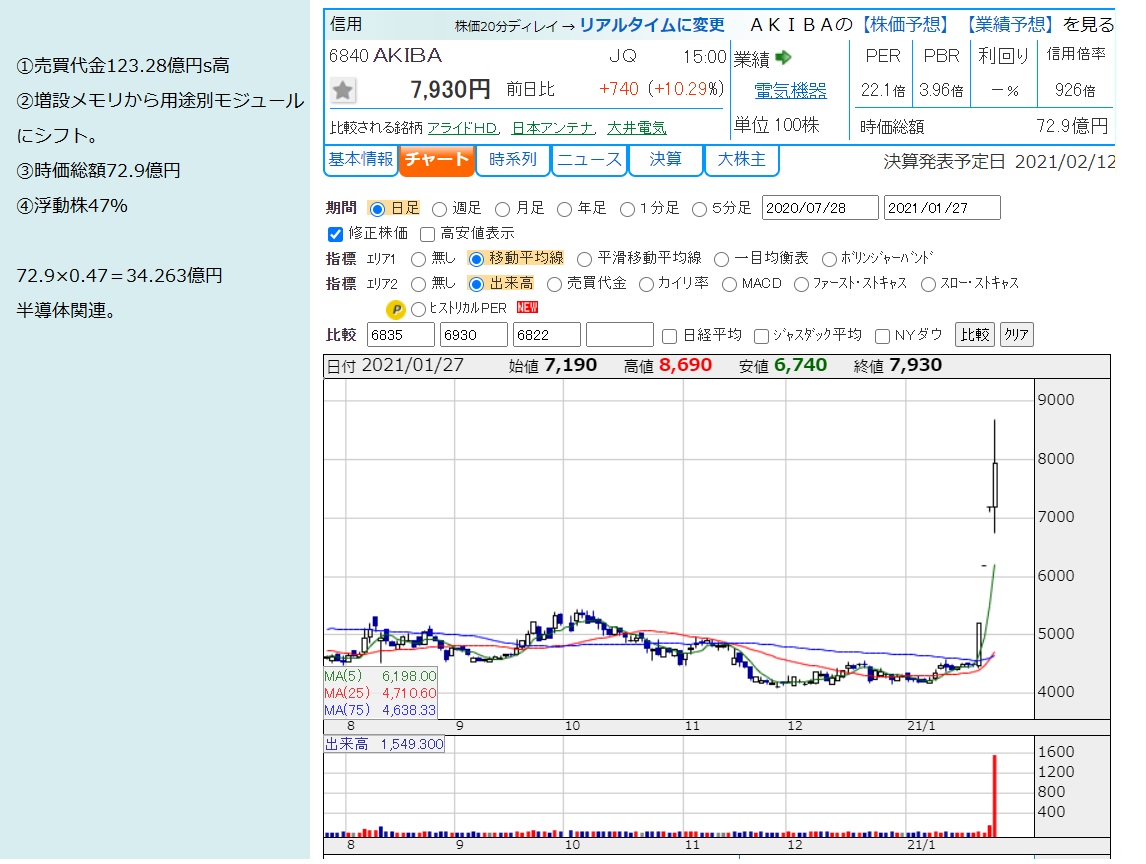Select the 1分足 radio button
This screenshot has height=864, width=1146.
[x=627, y=209]
